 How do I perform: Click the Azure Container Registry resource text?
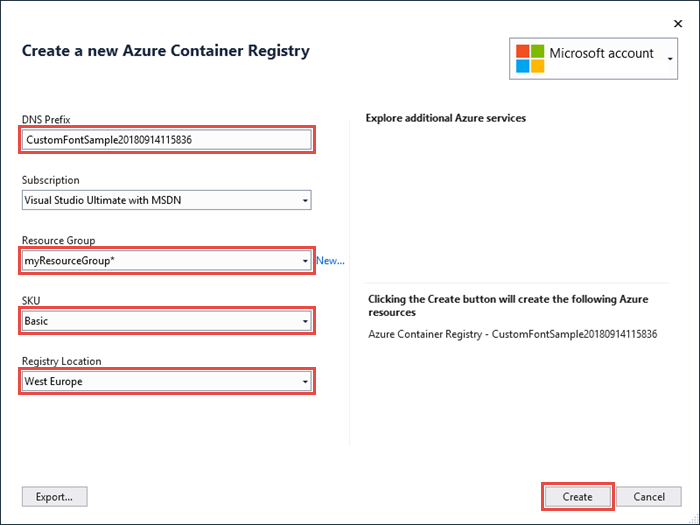pos(512,334)
